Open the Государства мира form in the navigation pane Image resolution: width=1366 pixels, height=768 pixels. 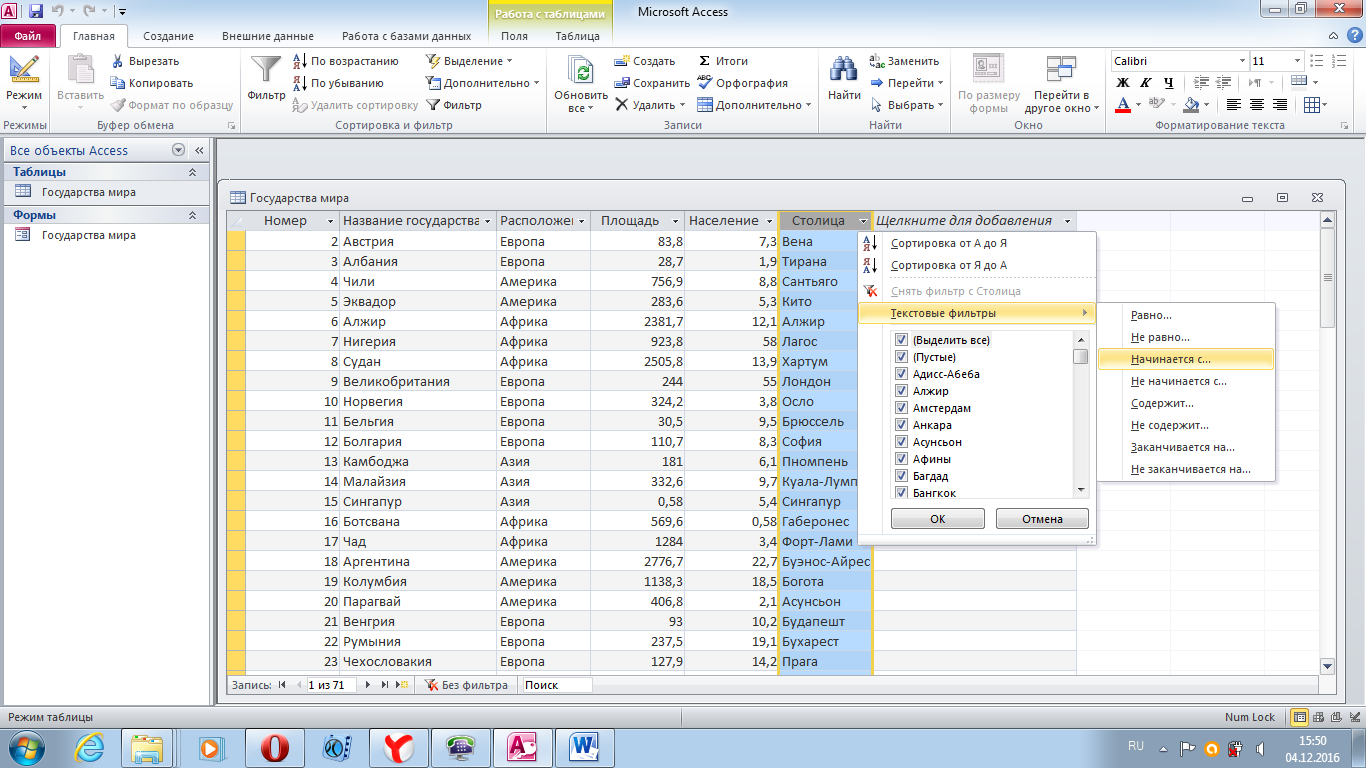click(x=88, y=235)
